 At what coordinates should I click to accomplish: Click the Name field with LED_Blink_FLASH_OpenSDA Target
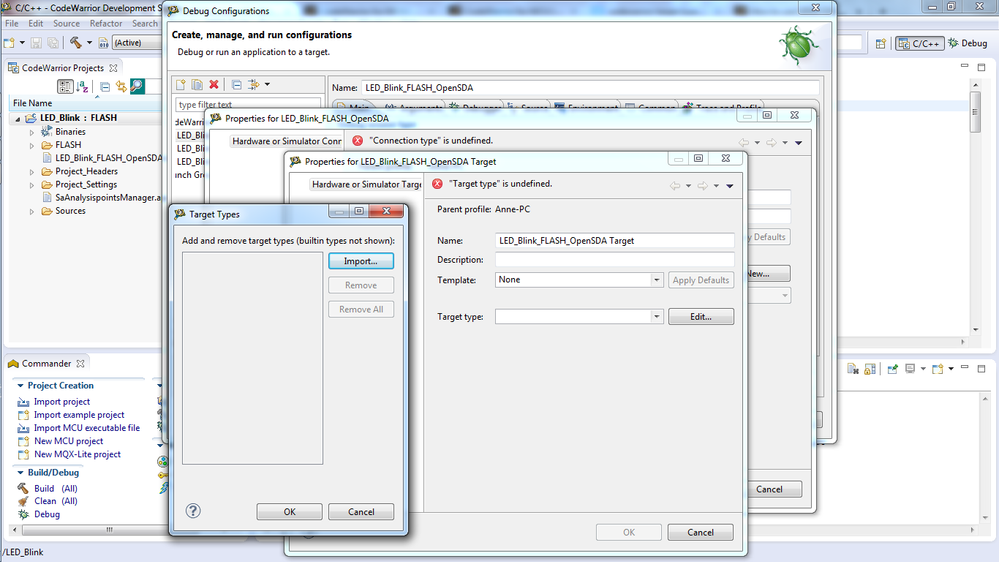point(615,241)
